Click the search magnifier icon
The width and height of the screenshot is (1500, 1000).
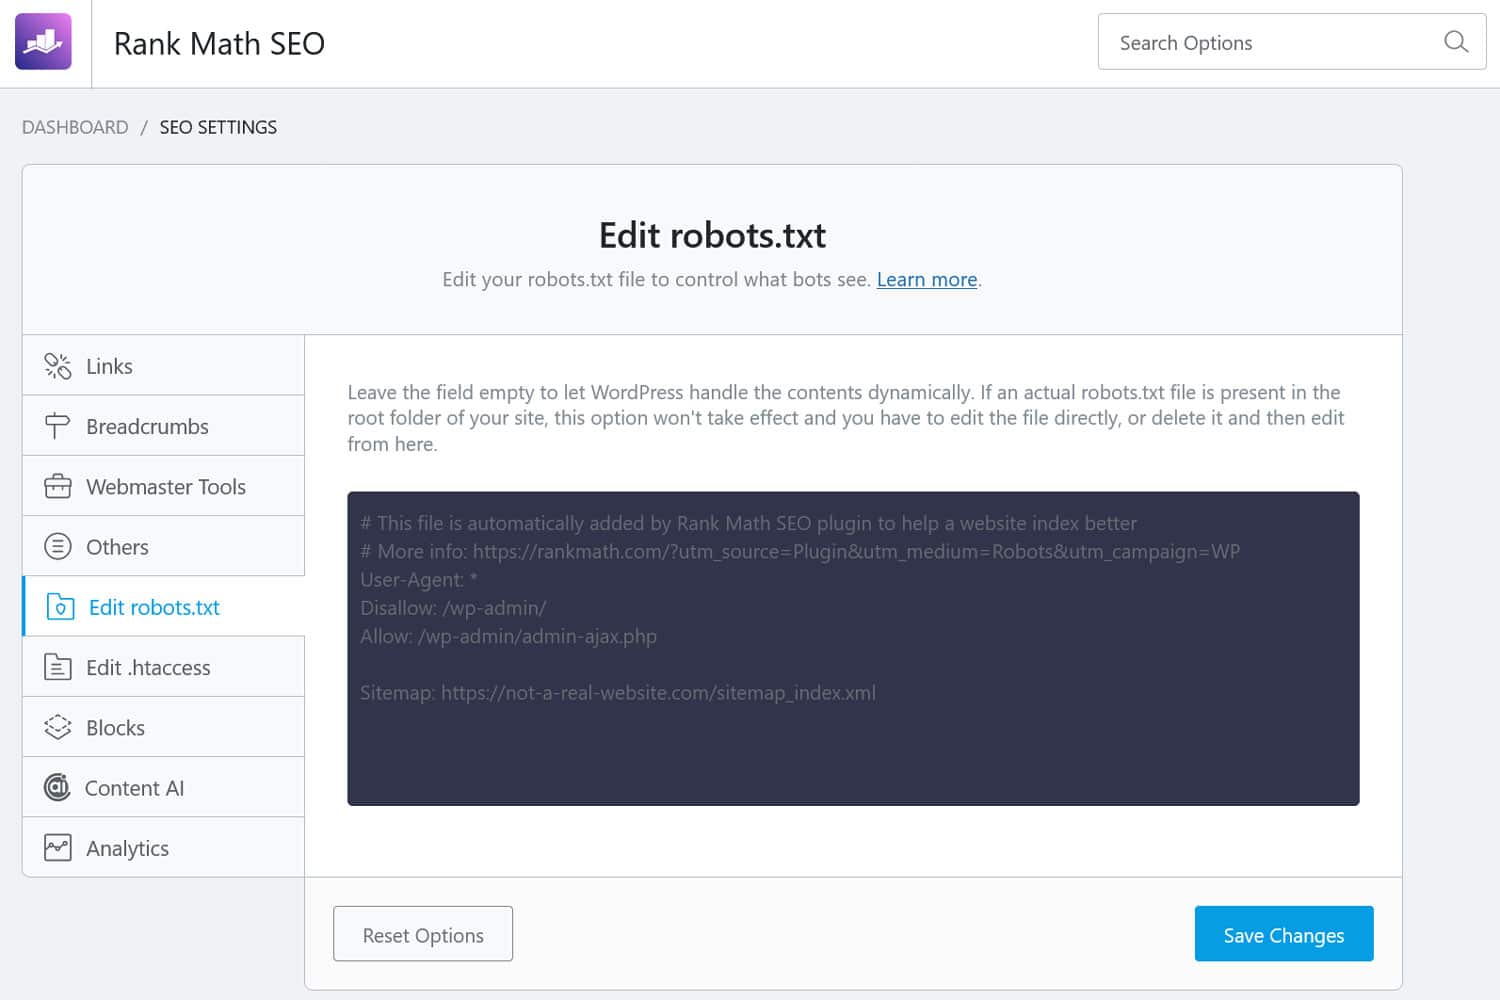[x=1456, y=42]
